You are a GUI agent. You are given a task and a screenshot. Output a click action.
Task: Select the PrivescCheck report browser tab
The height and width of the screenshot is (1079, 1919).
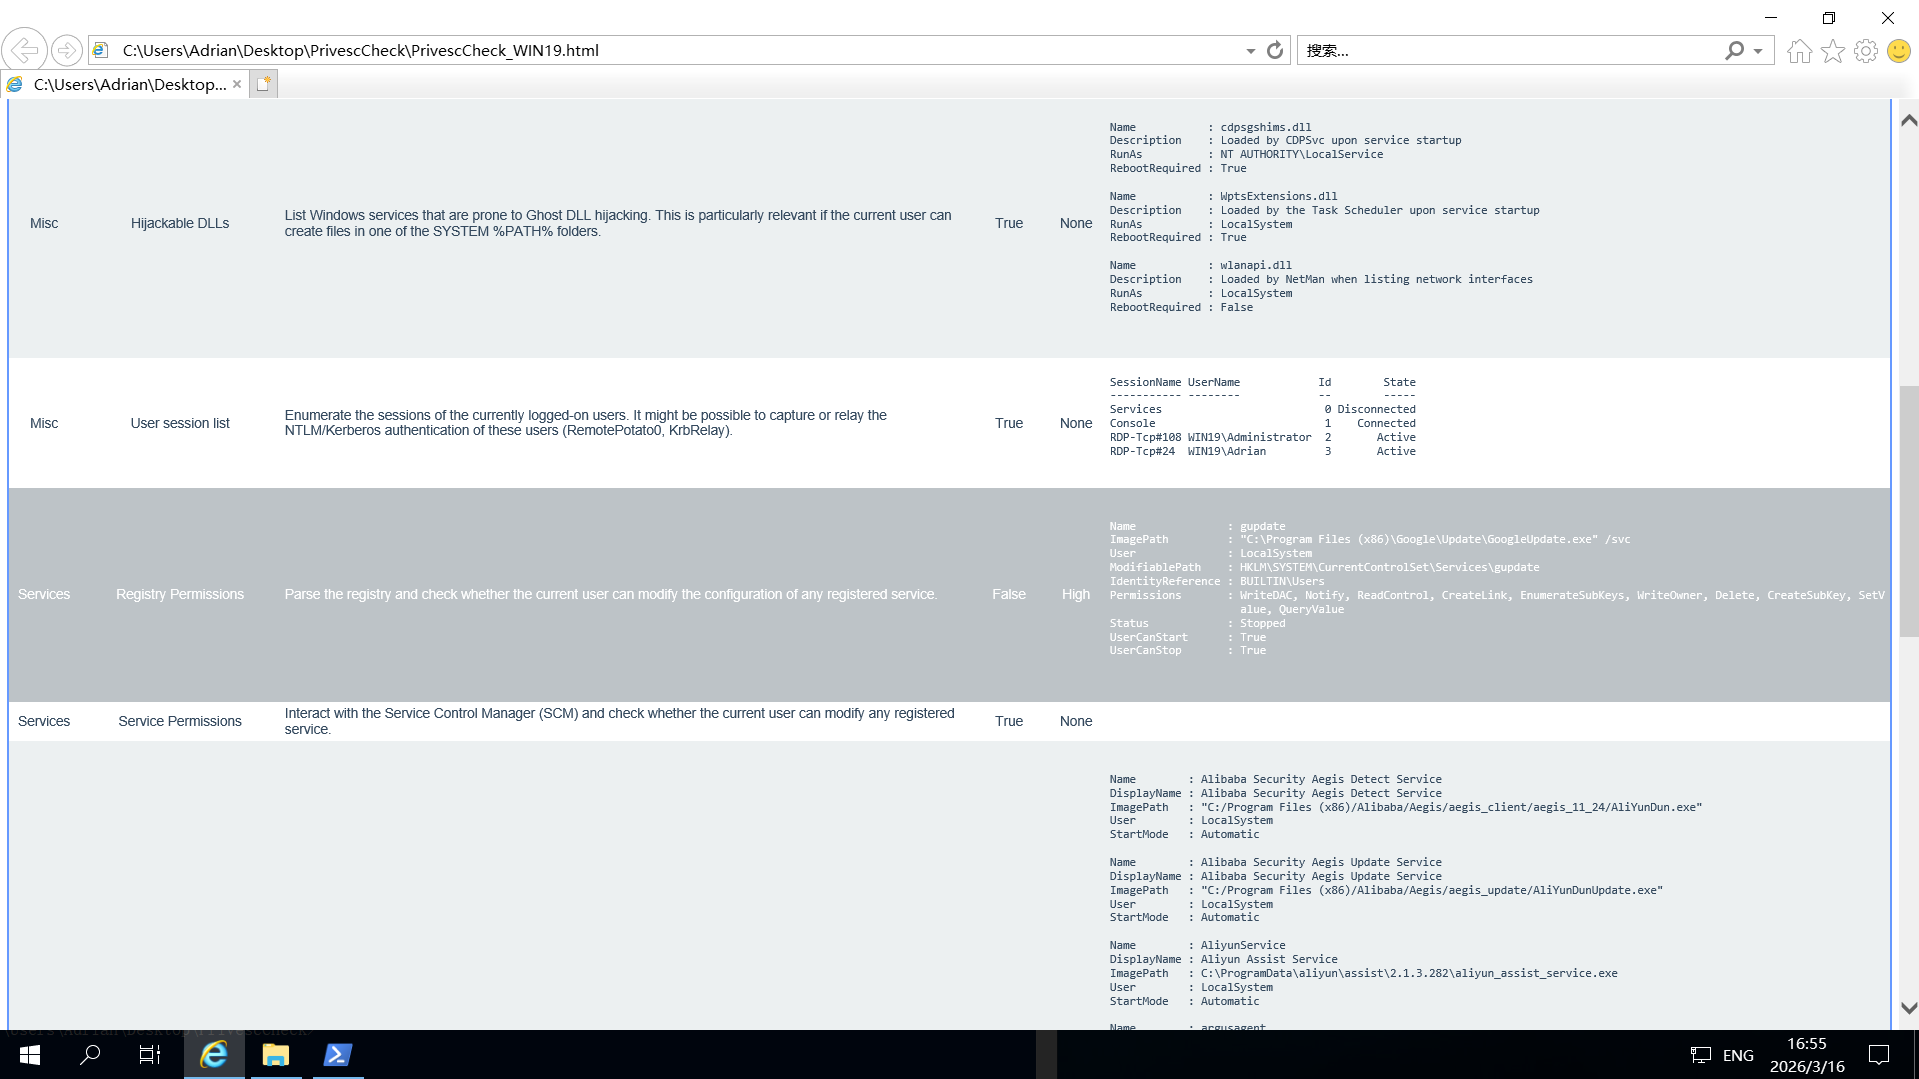pos(128,84)
